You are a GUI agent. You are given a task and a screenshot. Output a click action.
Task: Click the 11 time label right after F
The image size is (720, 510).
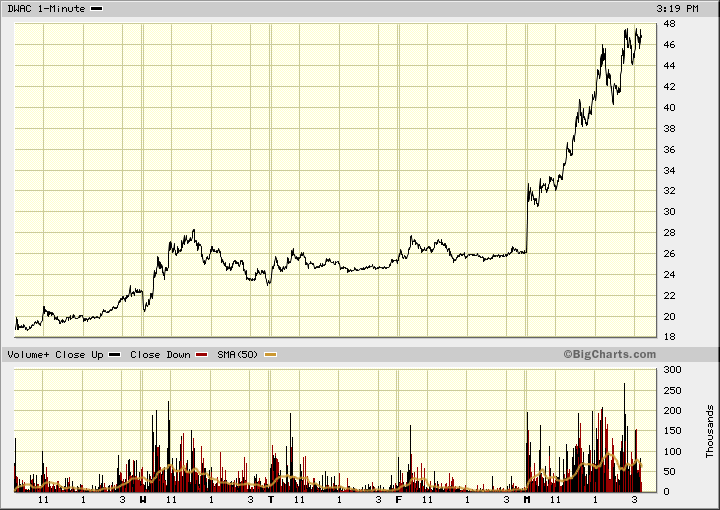coord(427,499)
